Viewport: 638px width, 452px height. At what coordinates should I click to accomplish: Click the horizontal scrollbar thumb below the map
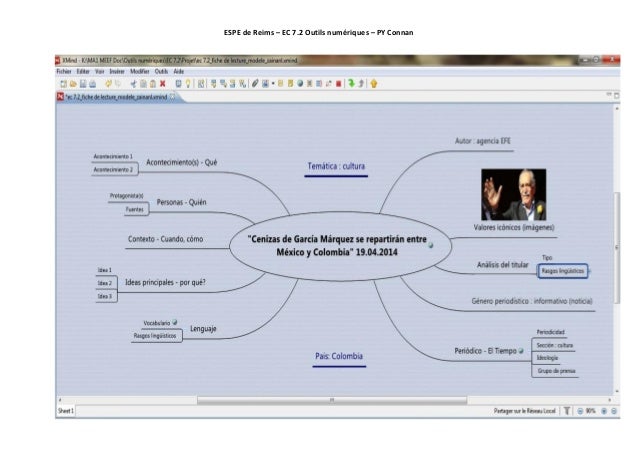(x=332, y=400)
